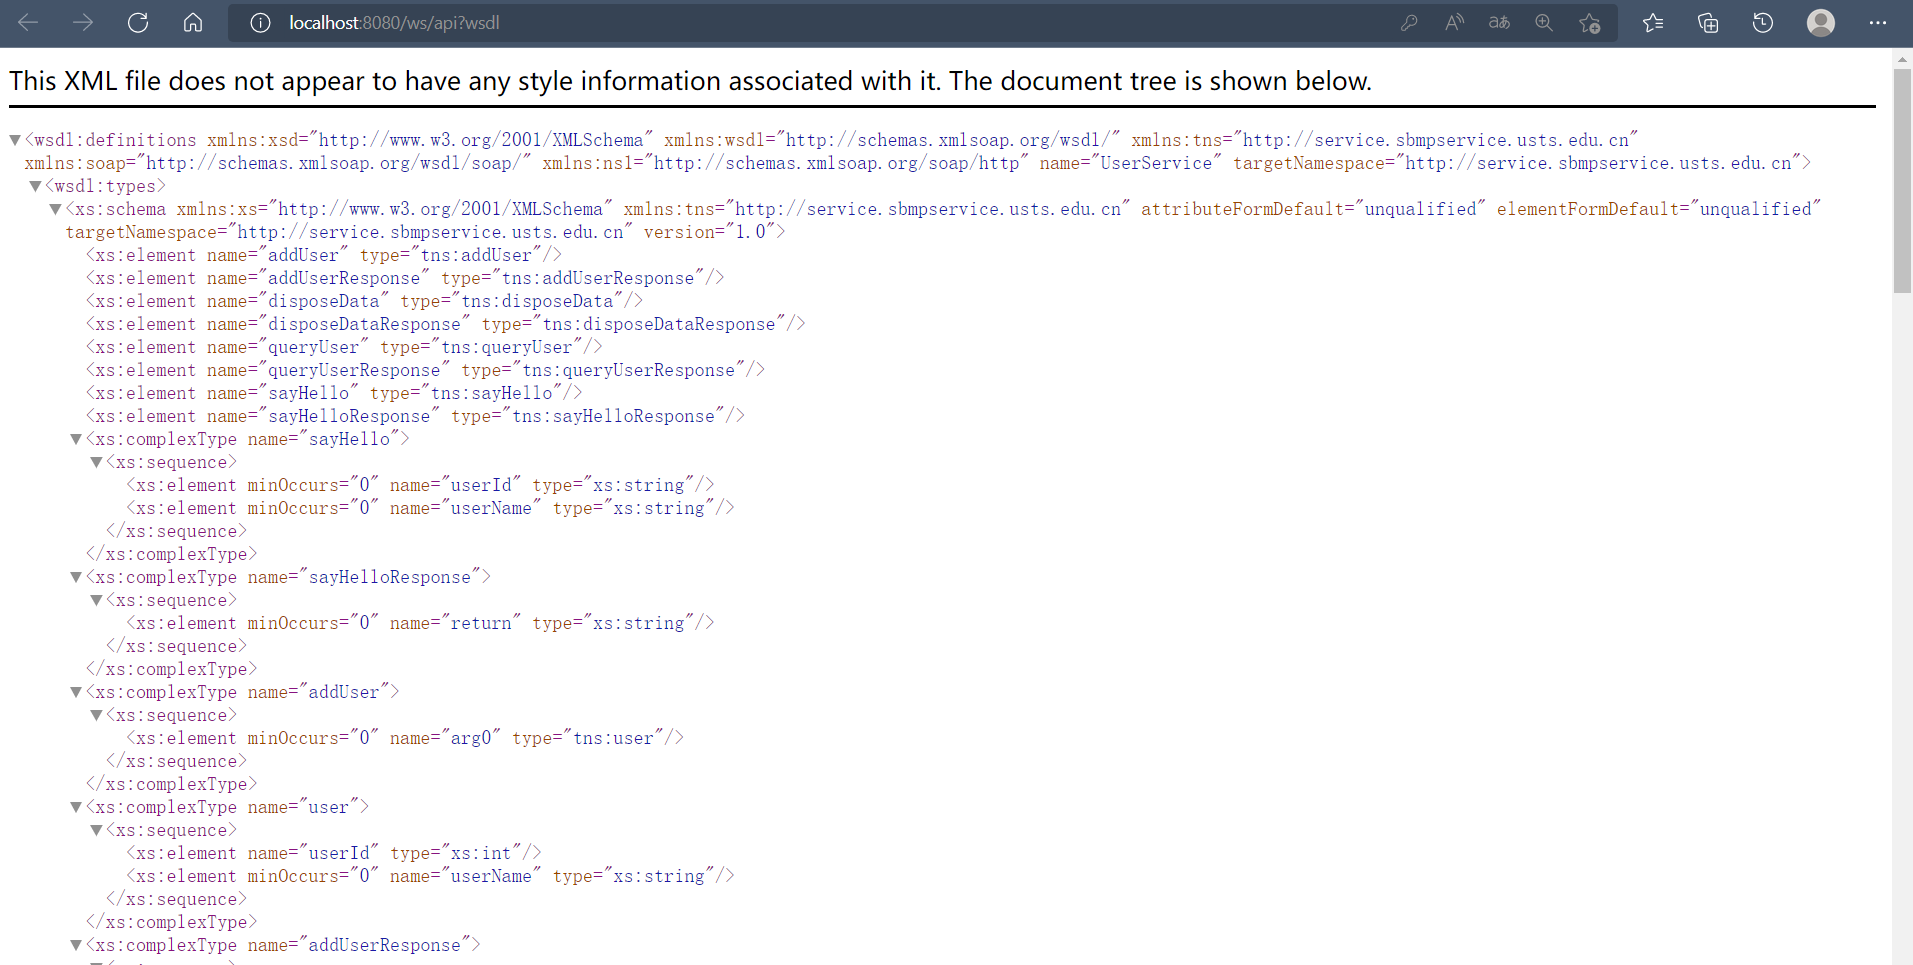1913x965 pixels.
Task: Collapse sequence under sayHelloResponse type
Action: (96, 600)
